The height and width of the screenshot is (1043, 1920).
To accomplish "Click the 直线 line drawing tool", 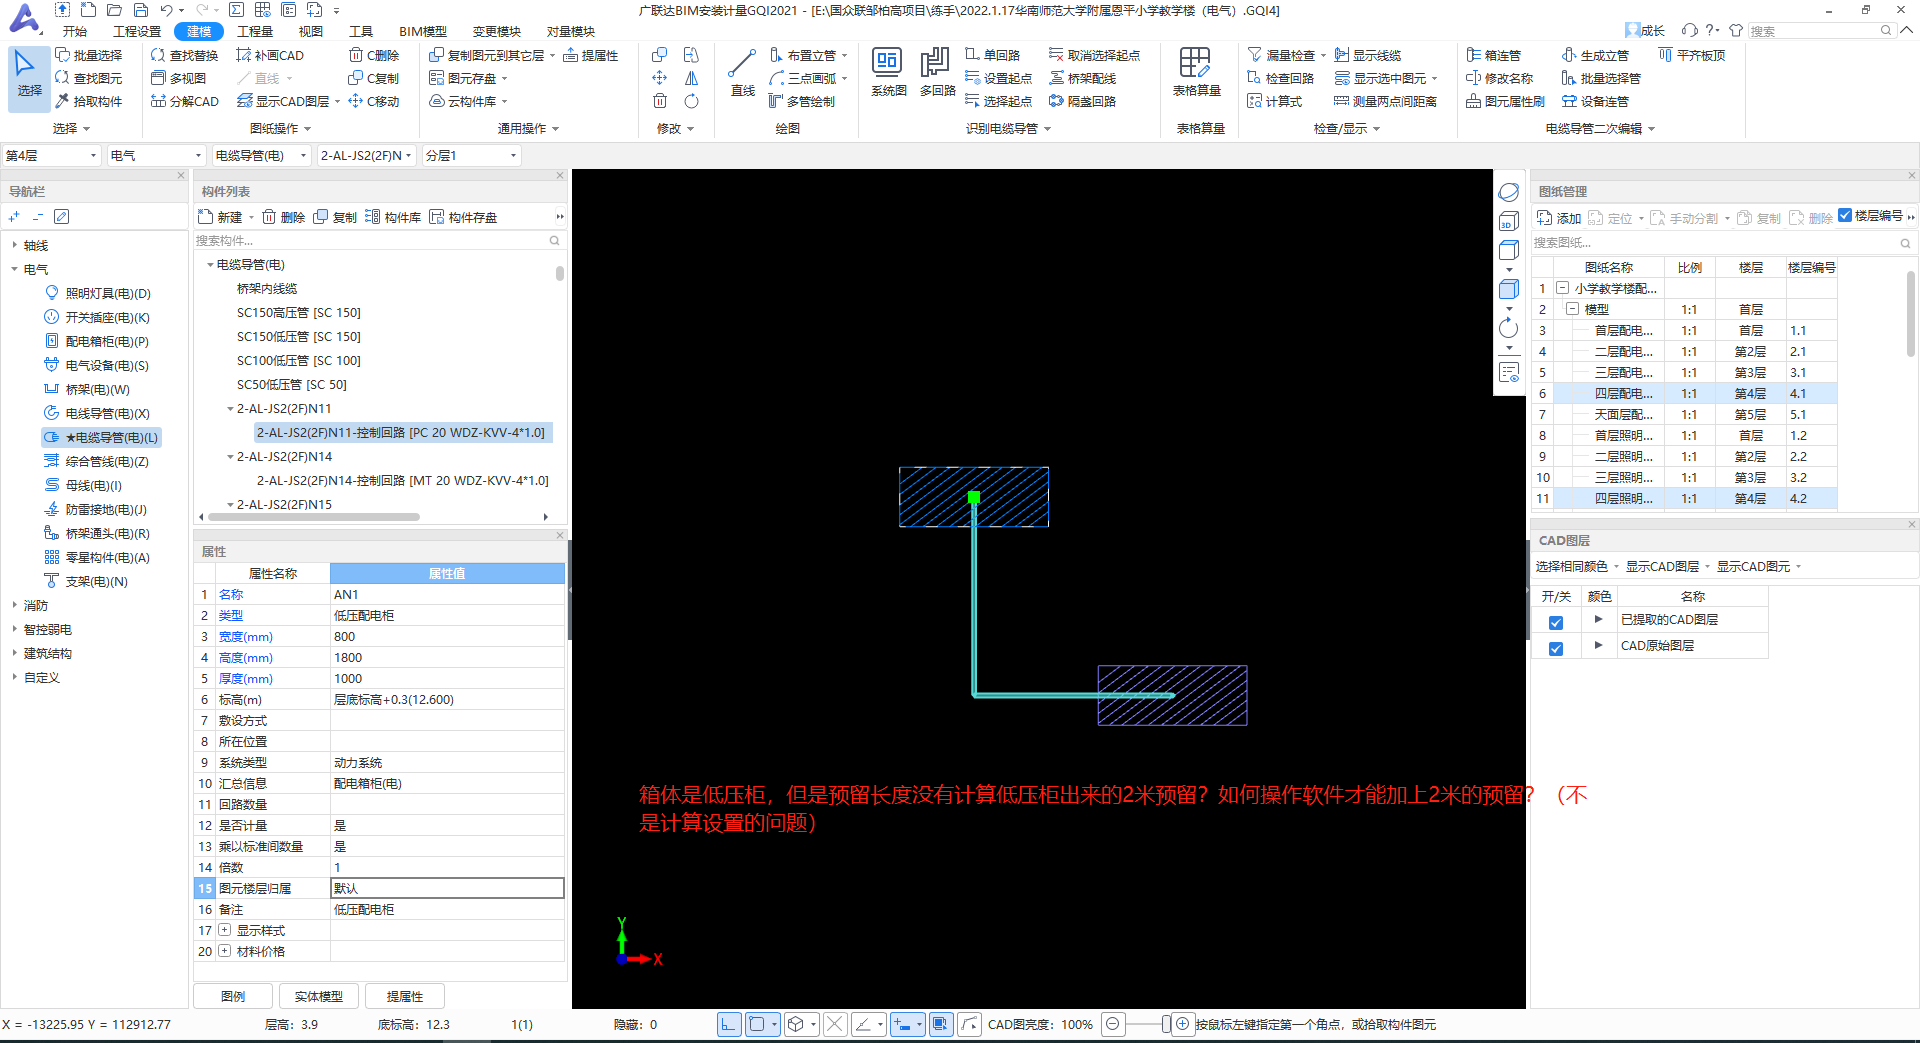I will pos(742,74).
